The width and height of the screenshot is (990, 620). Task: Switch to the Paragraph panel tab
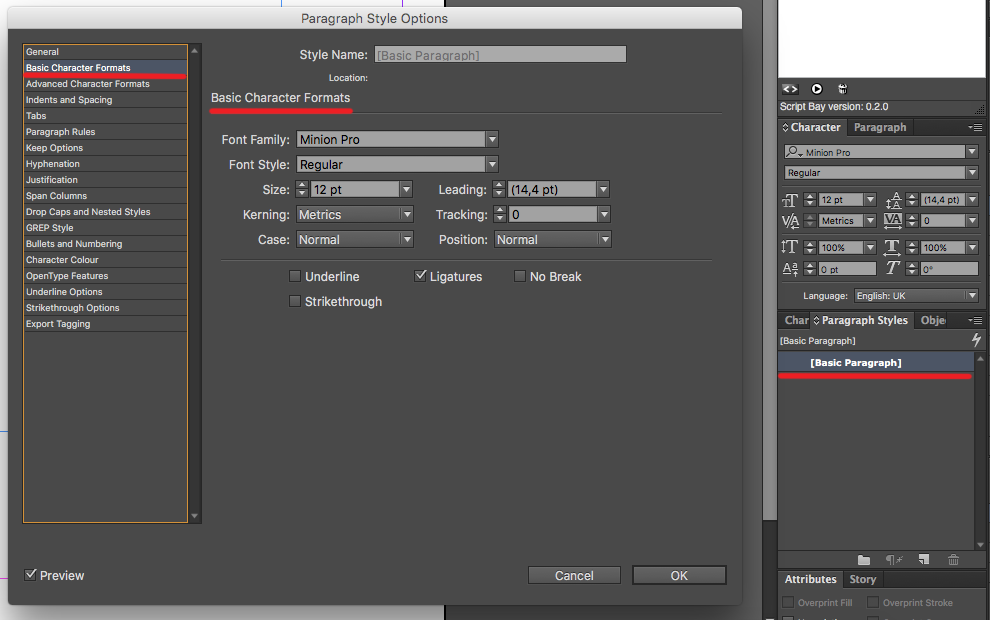click(x=880, y=128)
